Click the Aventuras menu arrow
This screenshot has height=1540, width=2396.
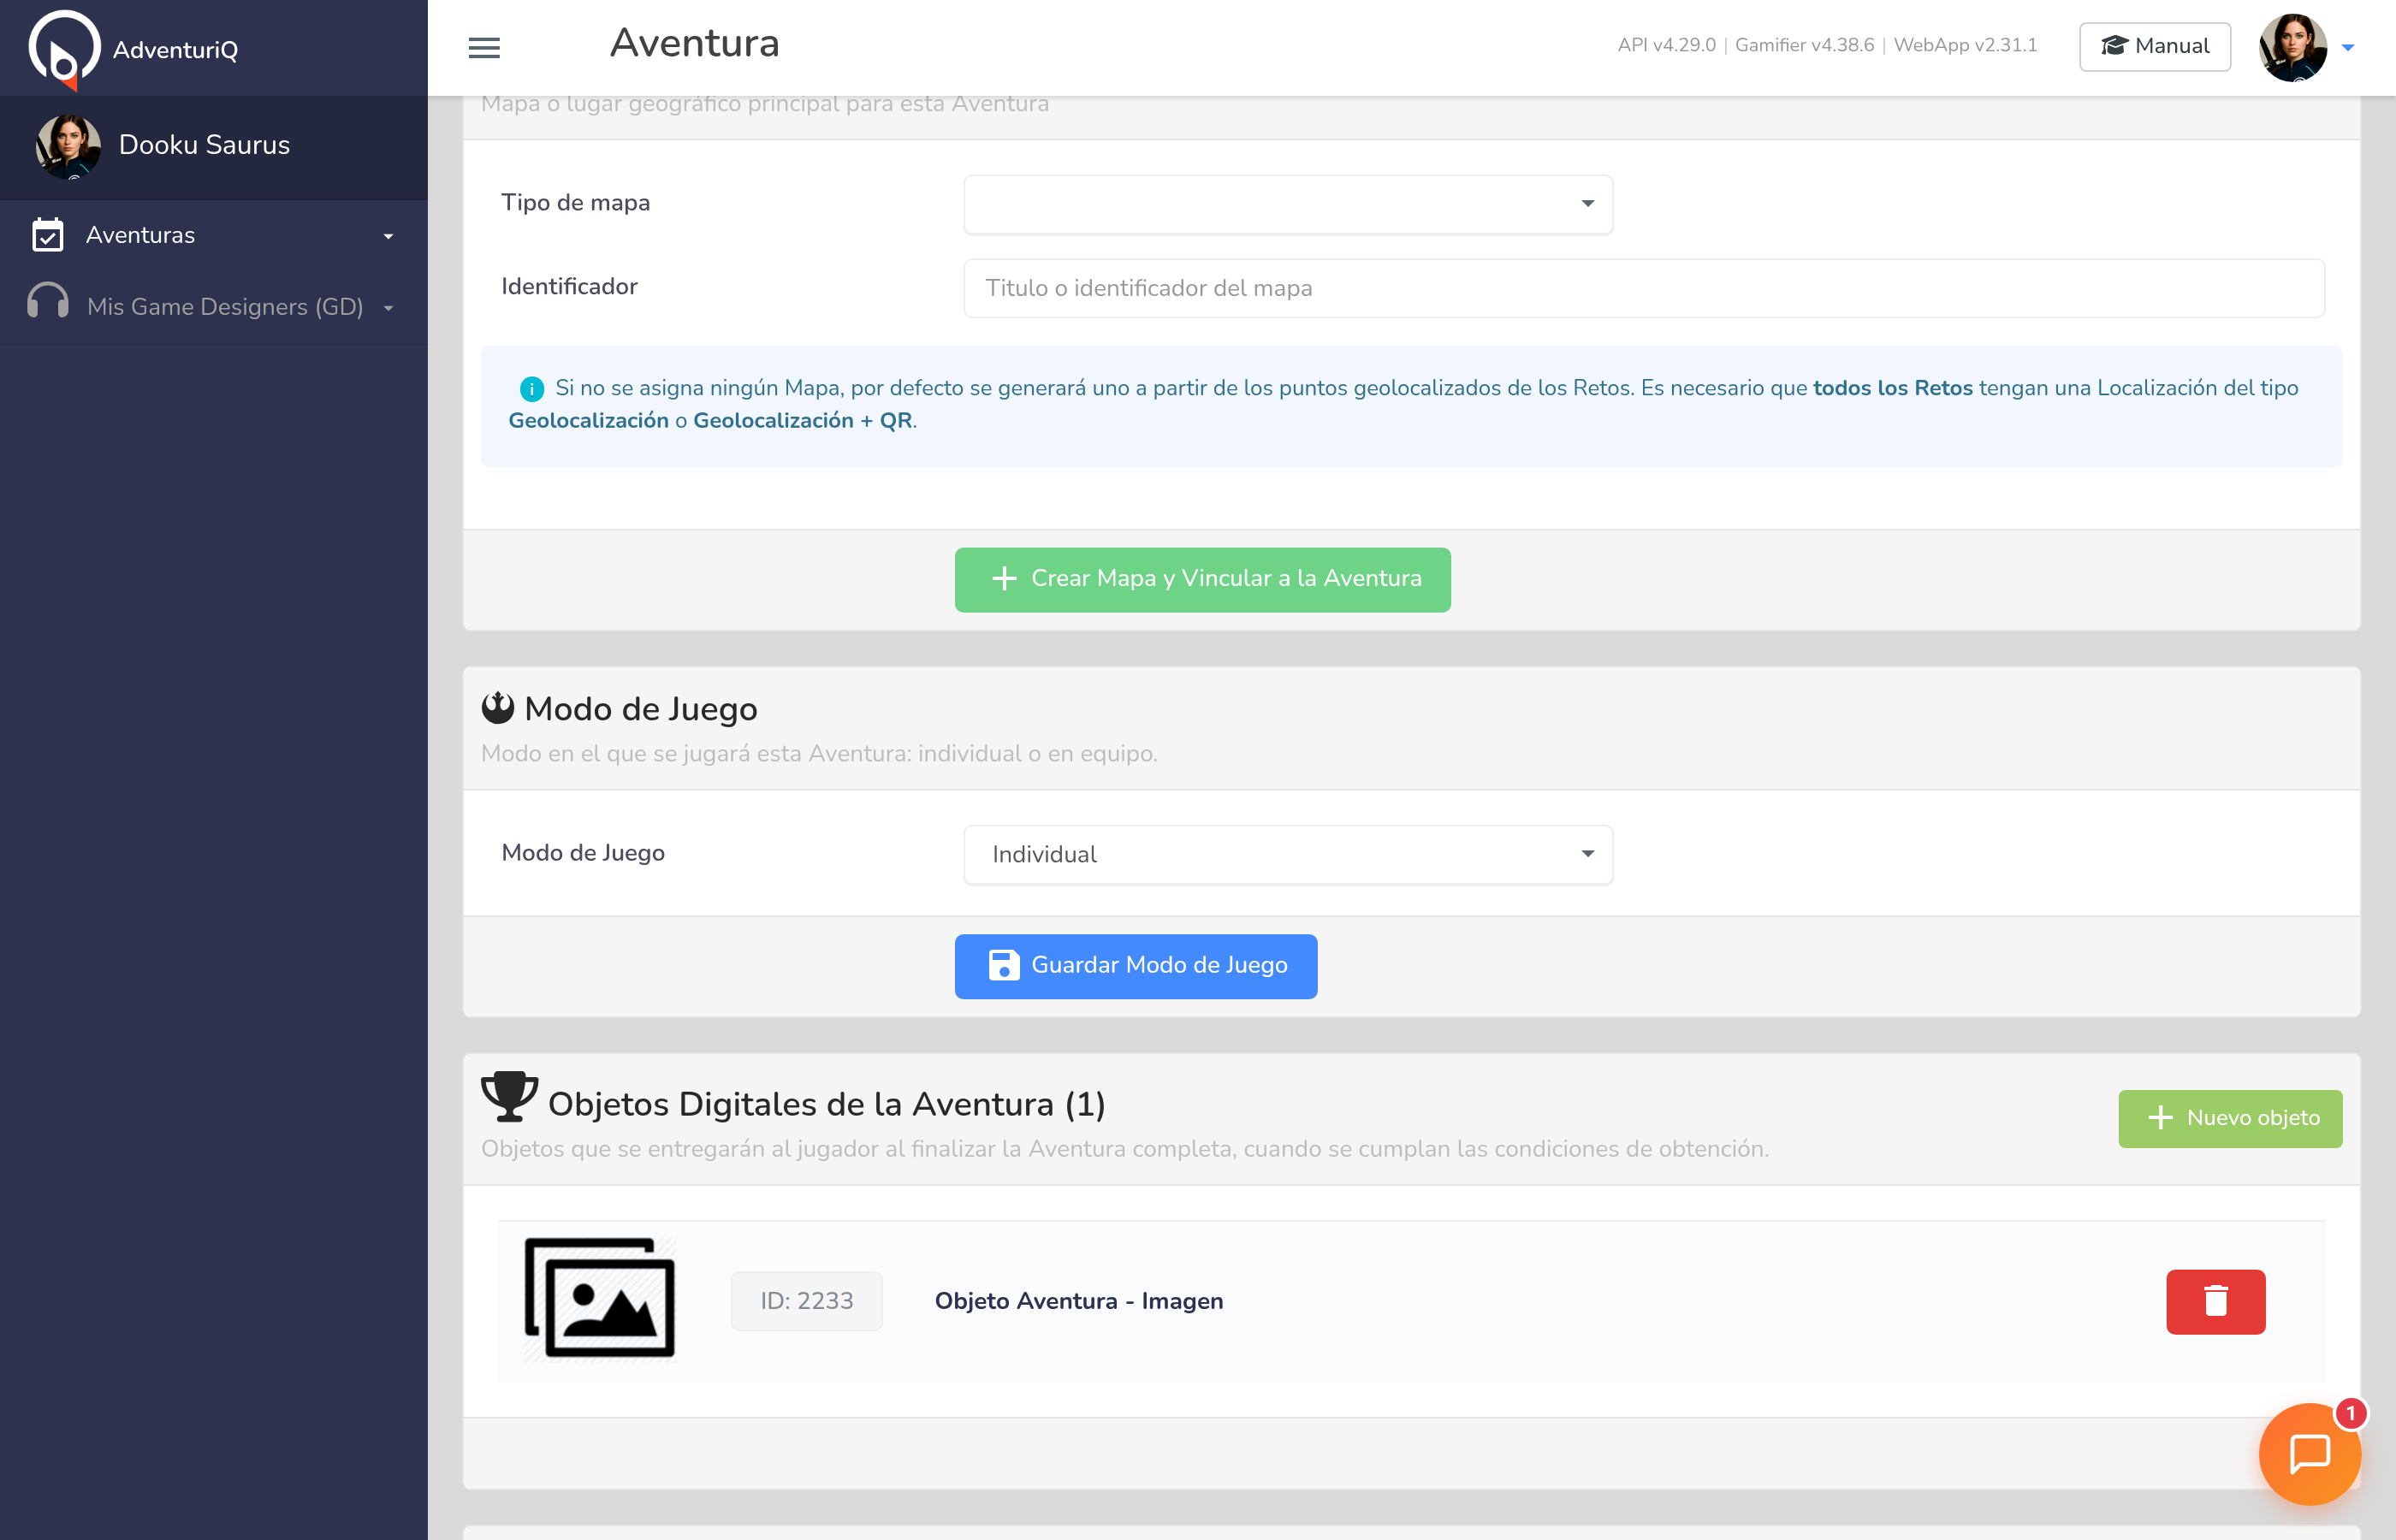click(388, 236)
